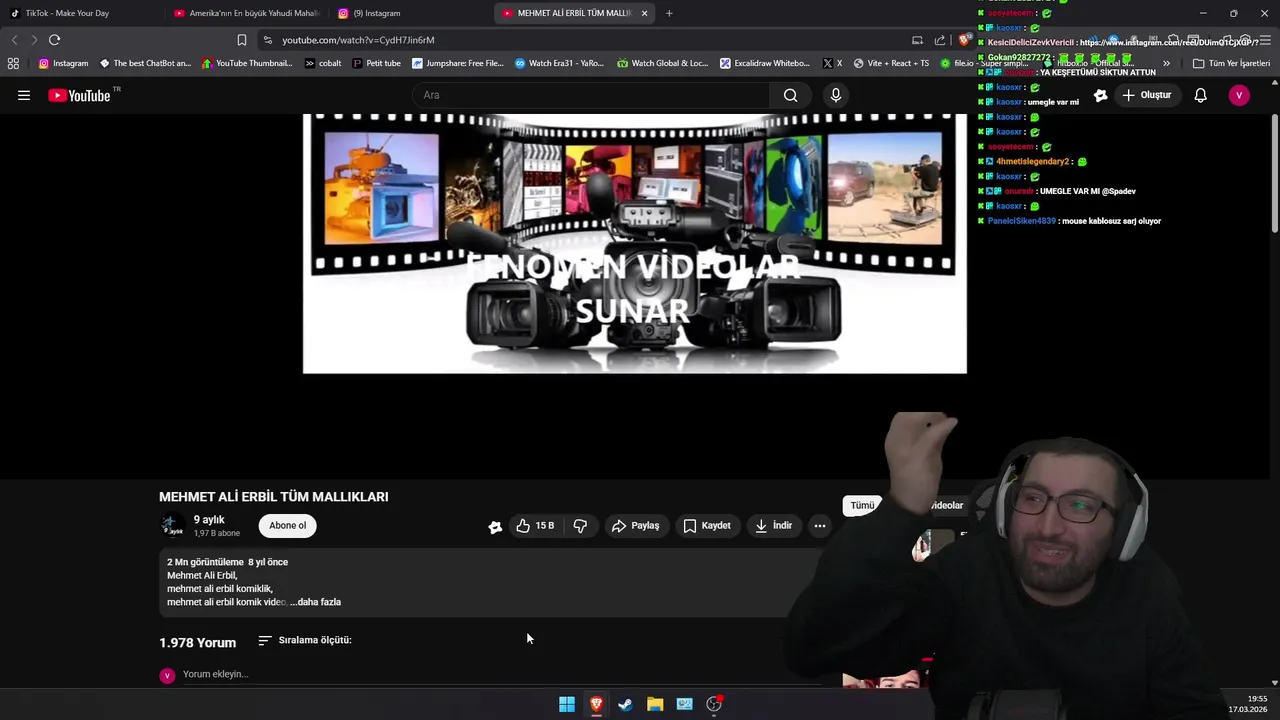Open the browser apps grid icon

(13, 63)
